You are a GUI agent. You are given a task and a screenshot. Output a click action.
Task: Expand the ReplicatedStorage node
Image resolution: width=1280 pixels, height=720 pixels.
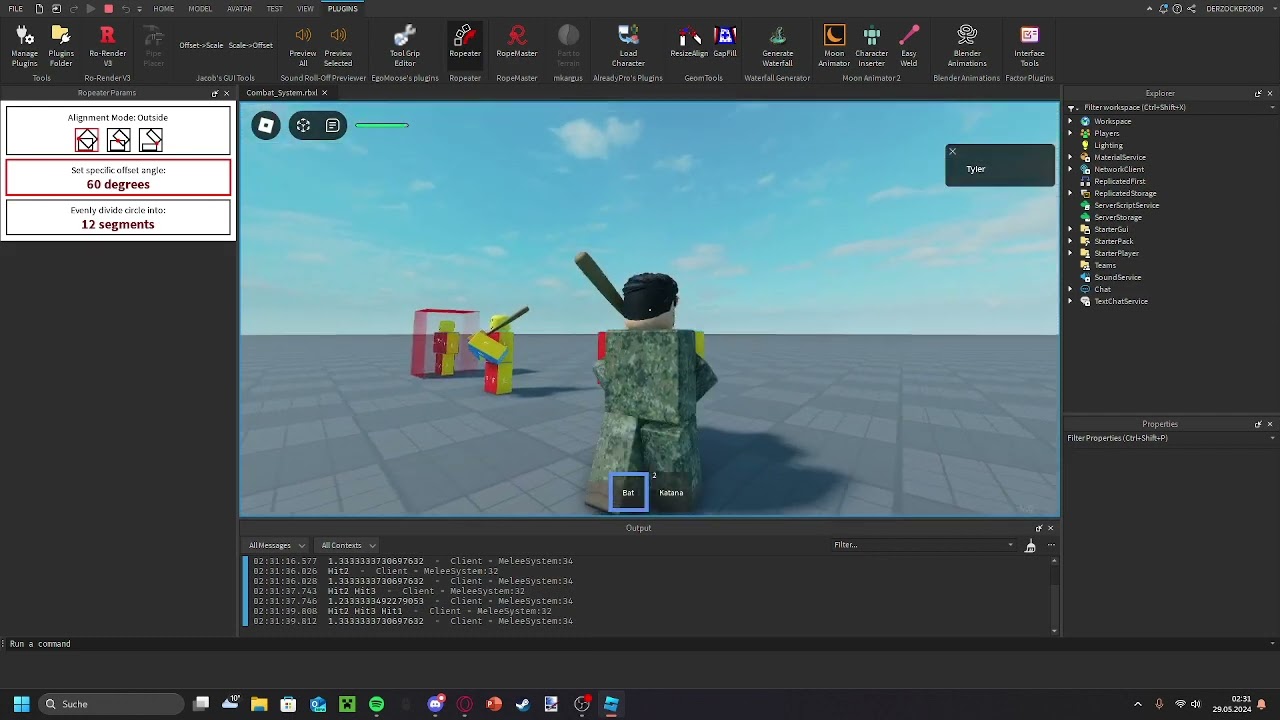1070,193
